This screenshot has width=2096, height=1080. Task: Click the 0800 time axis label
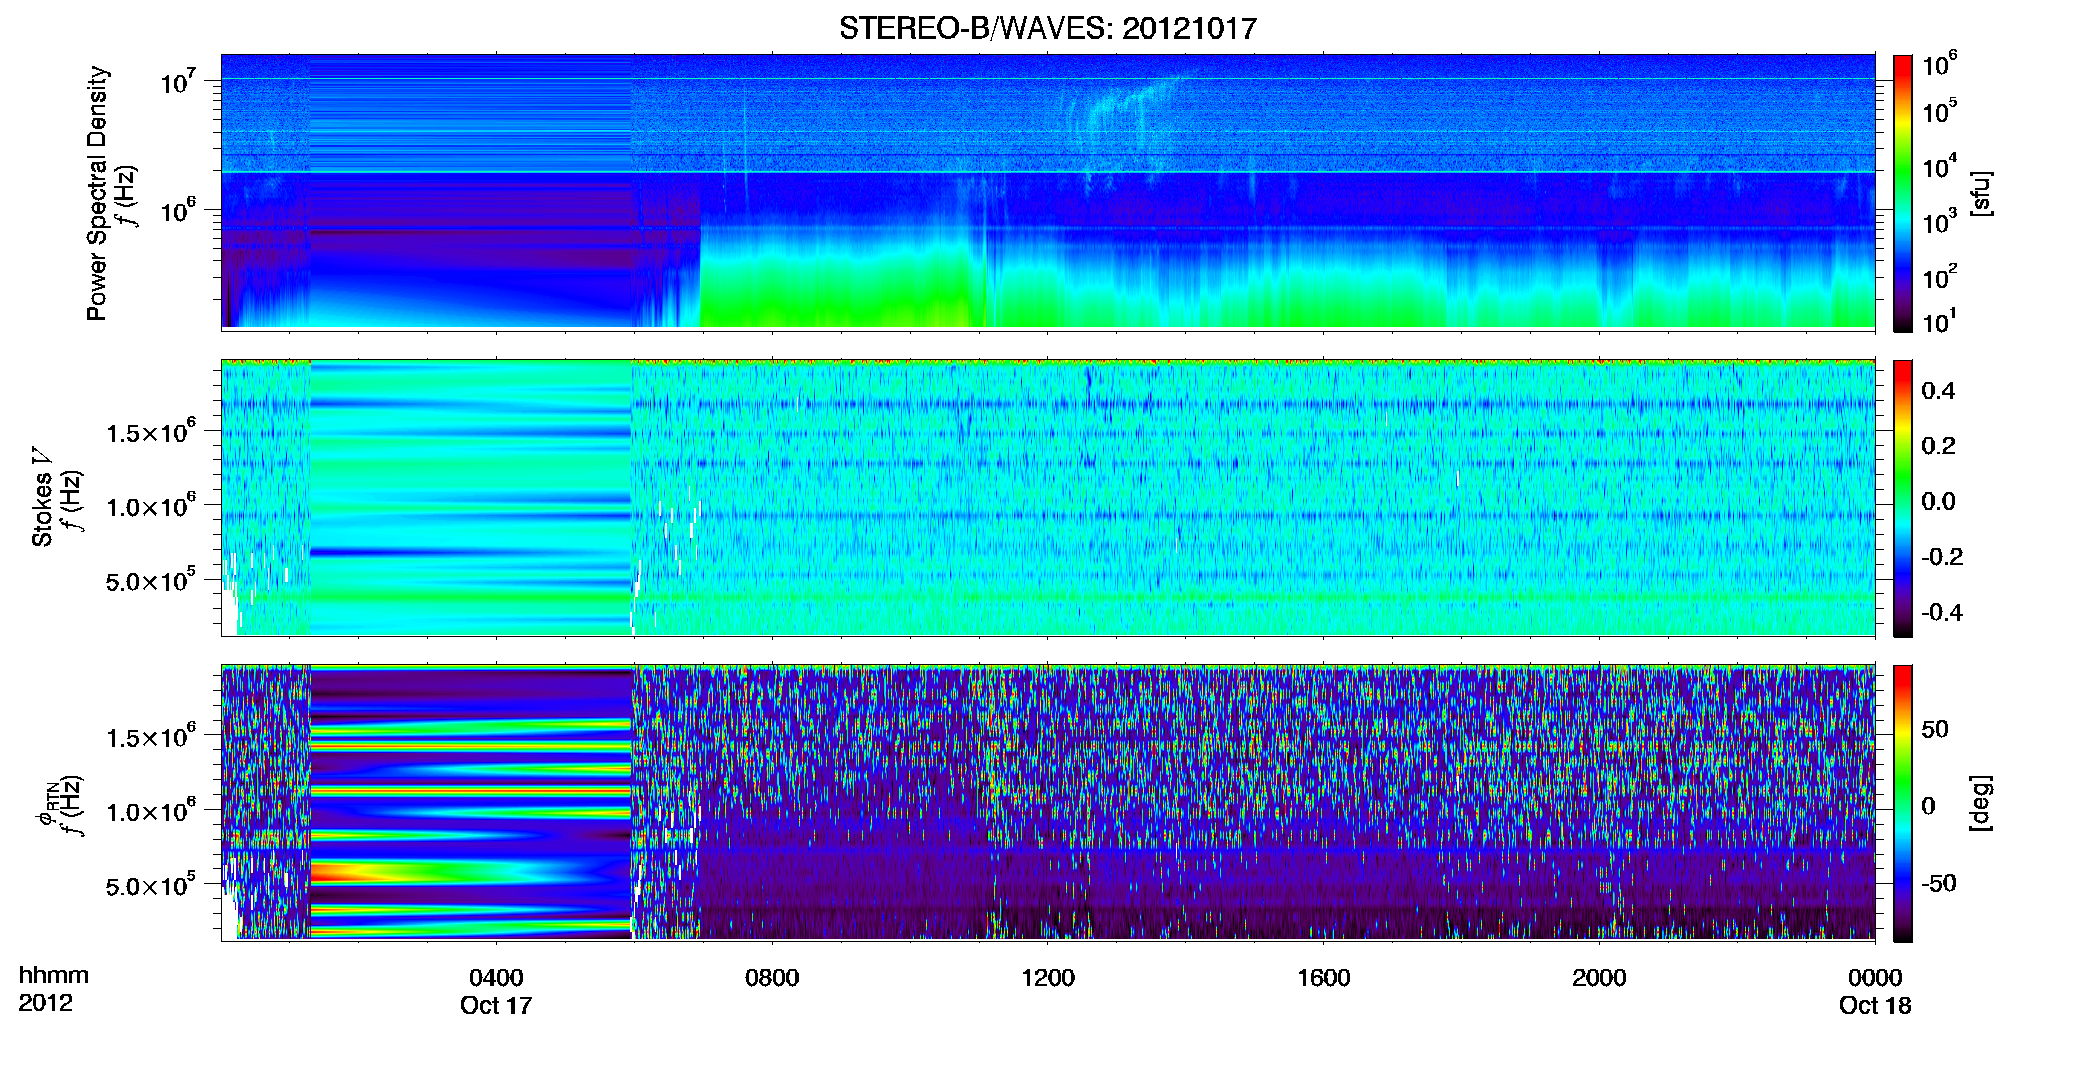coord(772,977)
